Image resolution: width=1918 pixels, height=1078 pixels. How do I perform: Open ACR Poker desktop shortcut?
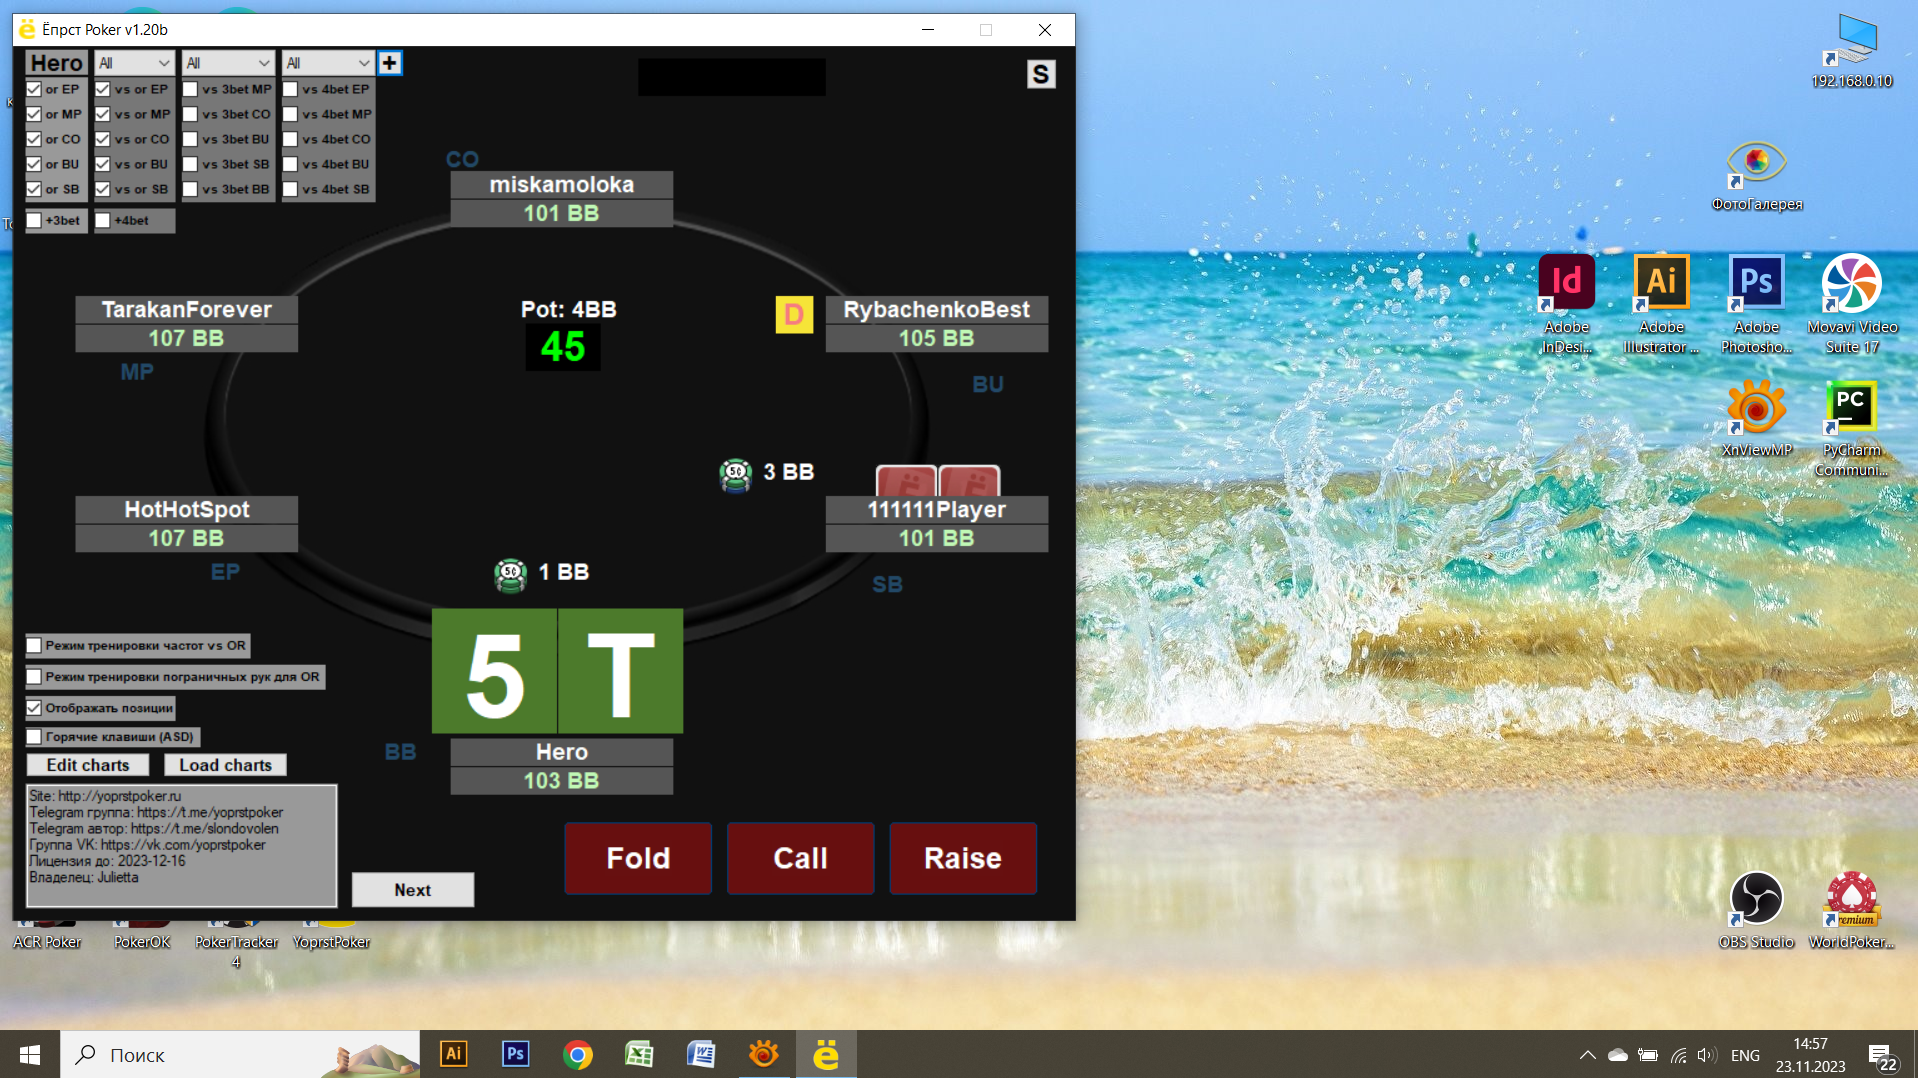[47, 937]
